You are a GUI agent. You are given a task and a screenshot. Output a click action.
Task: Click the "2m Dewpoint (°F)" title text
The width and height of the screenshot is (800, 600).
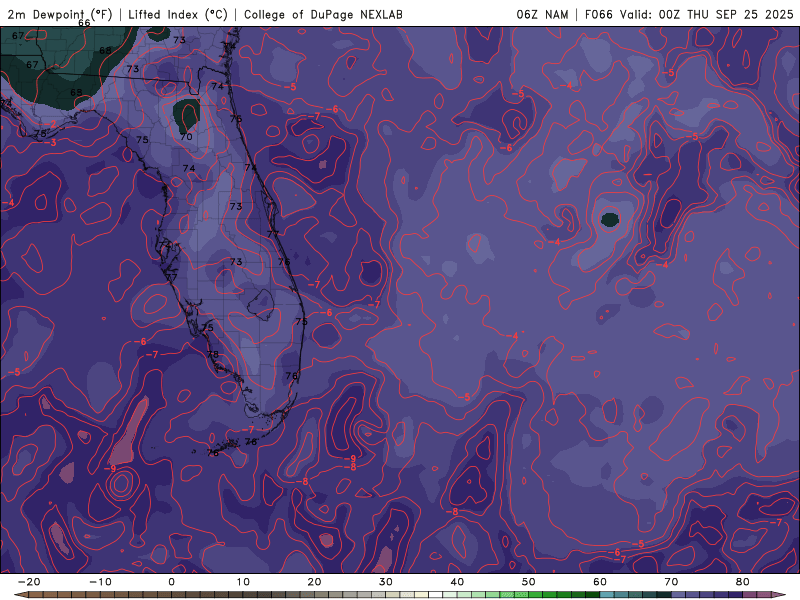pos(60,15)
